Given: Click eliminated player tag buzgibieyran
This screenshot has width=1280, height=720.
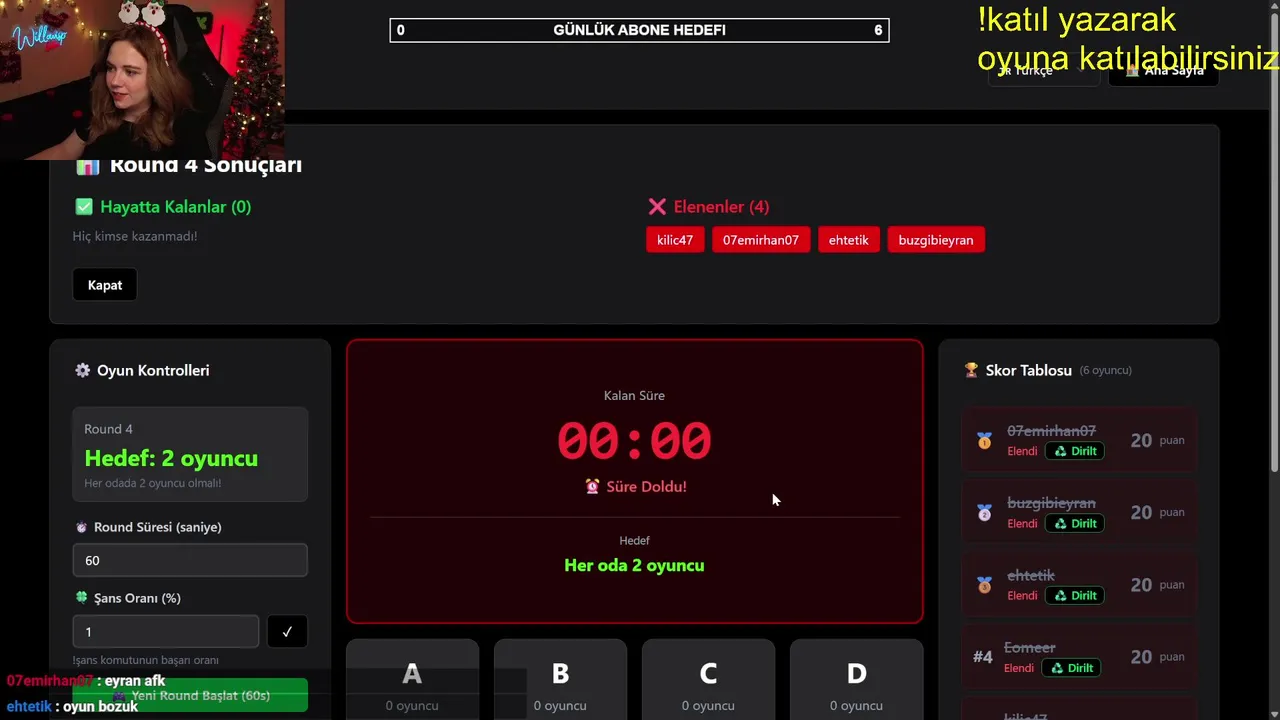Looking at the screenshot, I should pos(936,240).
